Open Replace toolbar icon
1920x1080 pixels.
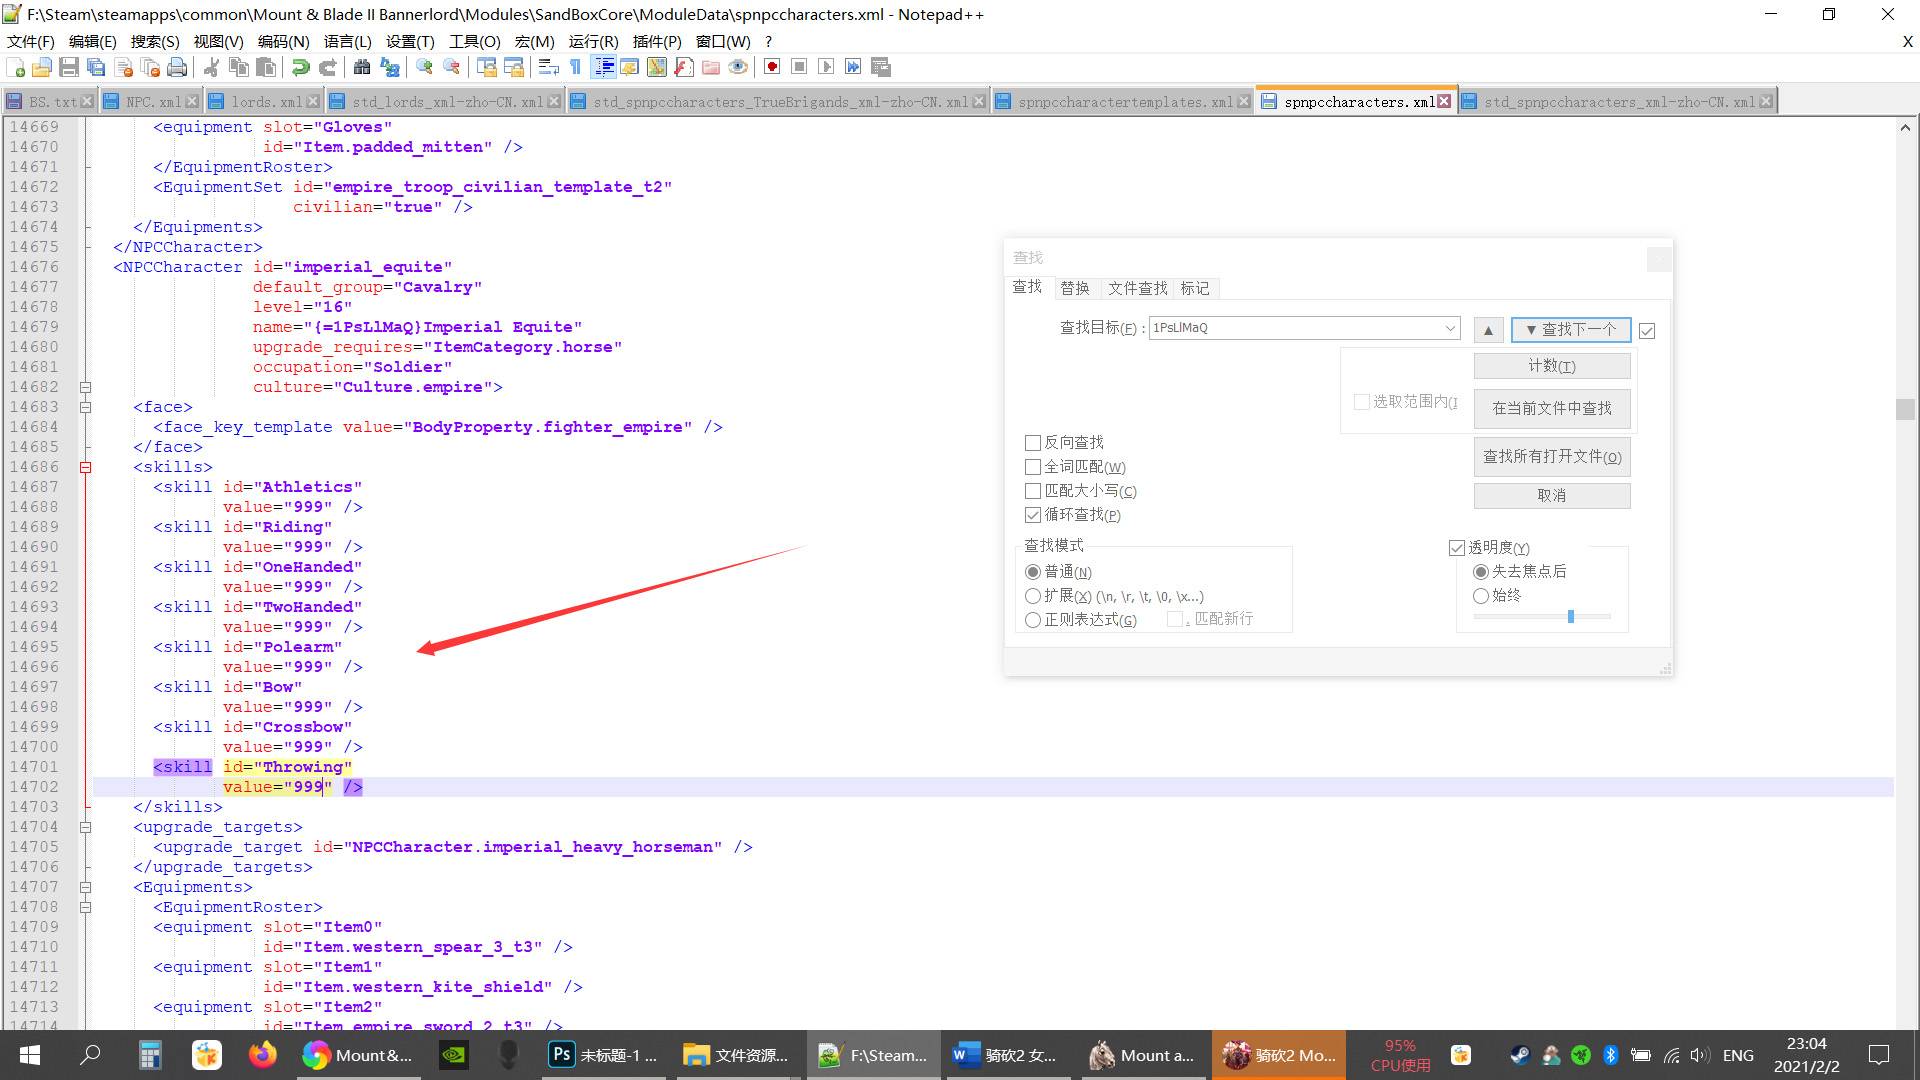tap(389, 67)
